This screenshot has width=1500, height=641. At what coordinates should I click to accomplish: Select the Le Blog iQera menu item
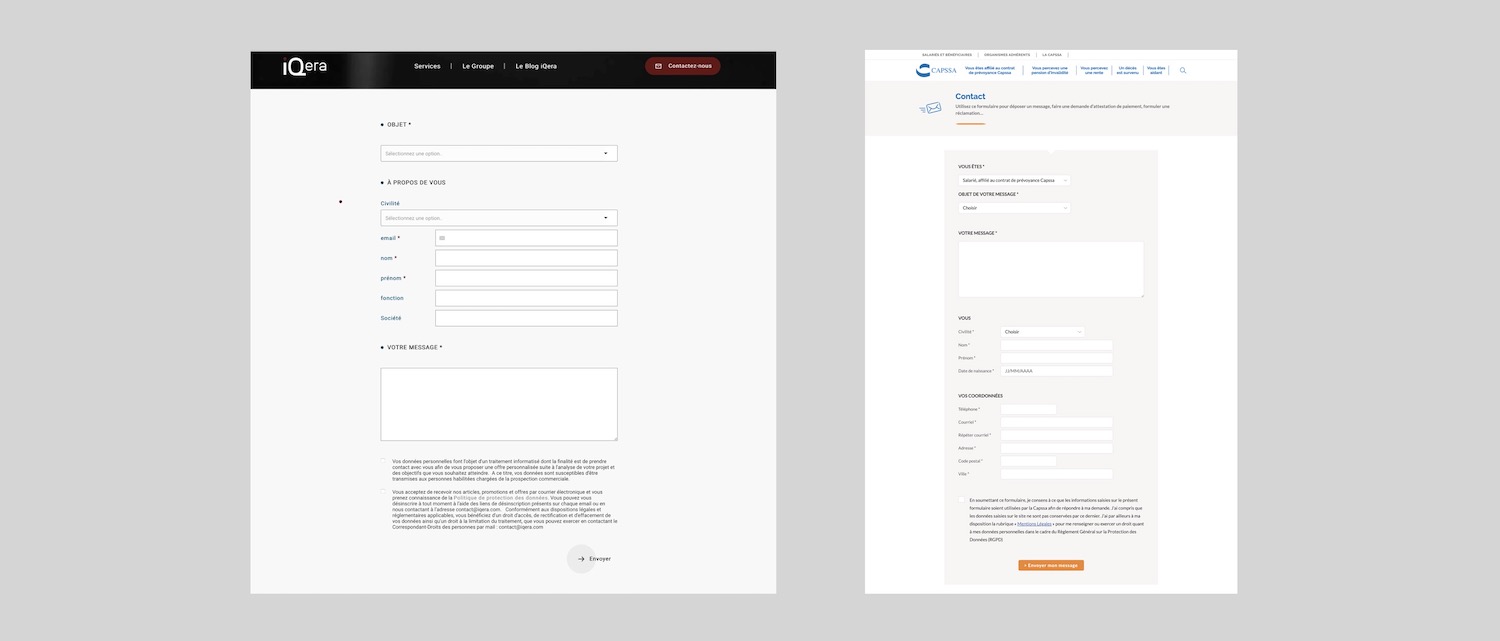click(537, 66)
